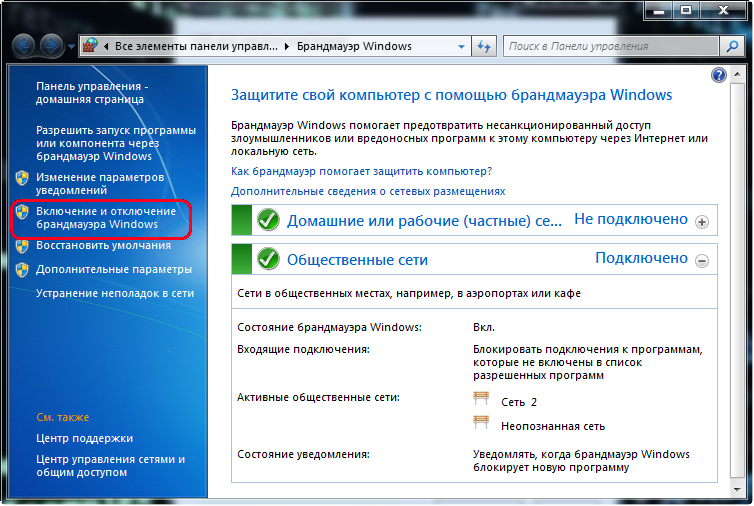The image size is (754, 506).
Task: Click shield icon beside 'Включение и отключение'
Action: 22,212
